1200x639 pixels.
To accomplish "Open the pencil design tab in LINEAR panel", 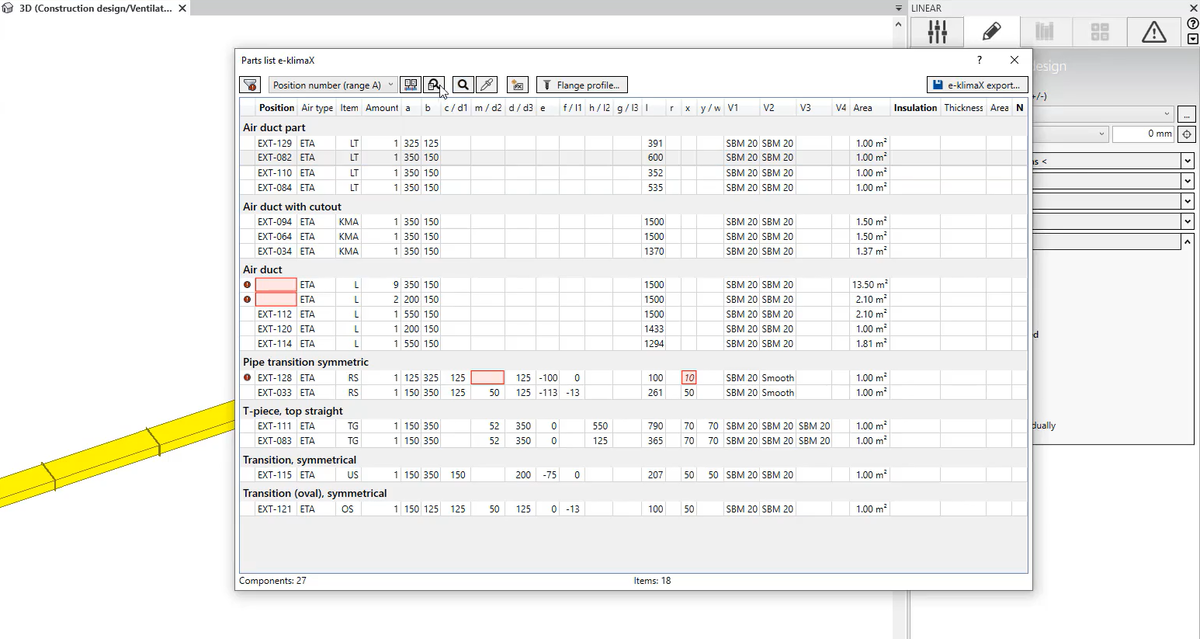I will coord(991,32).
